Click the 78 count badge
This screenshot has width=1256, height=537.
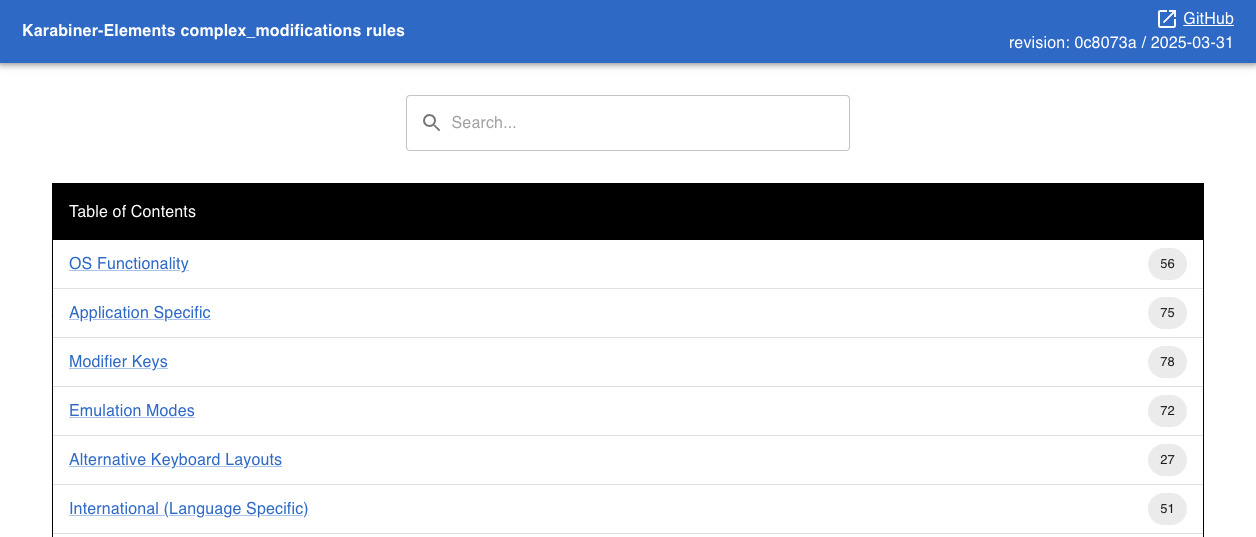(x=1167, y=362)
